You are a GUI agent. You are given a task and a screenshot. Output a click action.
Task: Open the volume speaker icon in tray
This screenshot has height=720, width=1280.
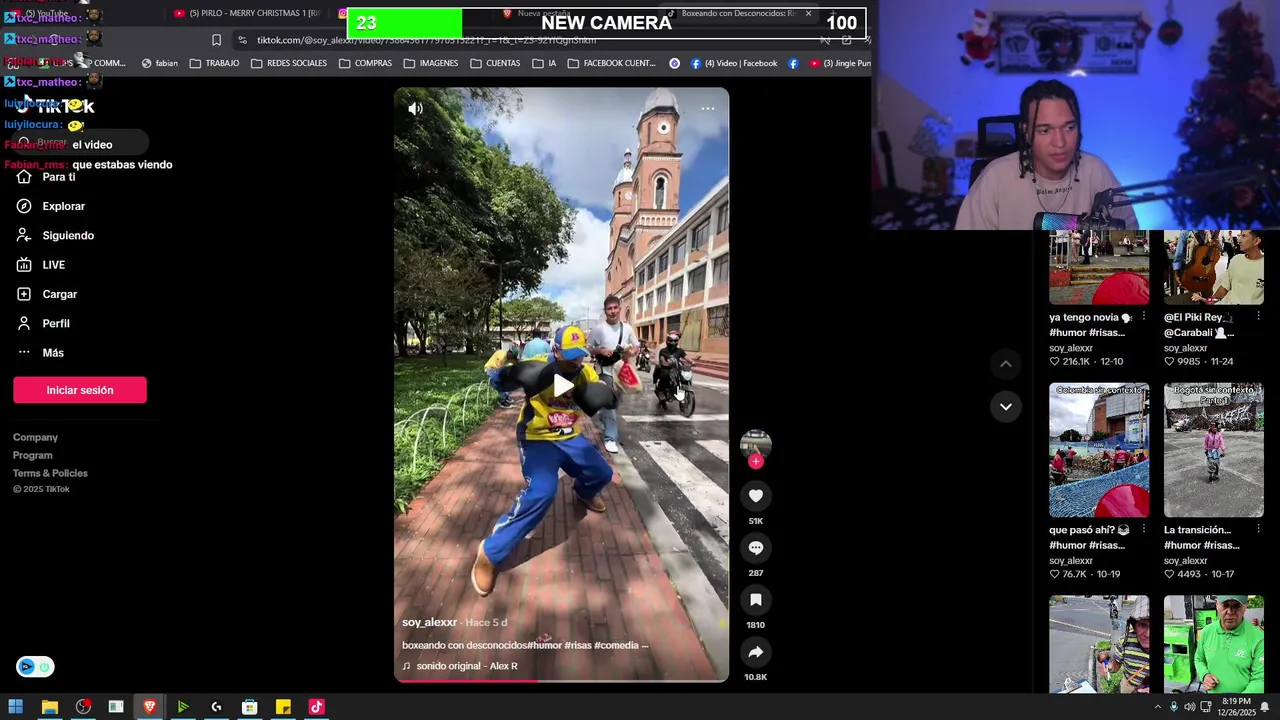(1190, 707)
